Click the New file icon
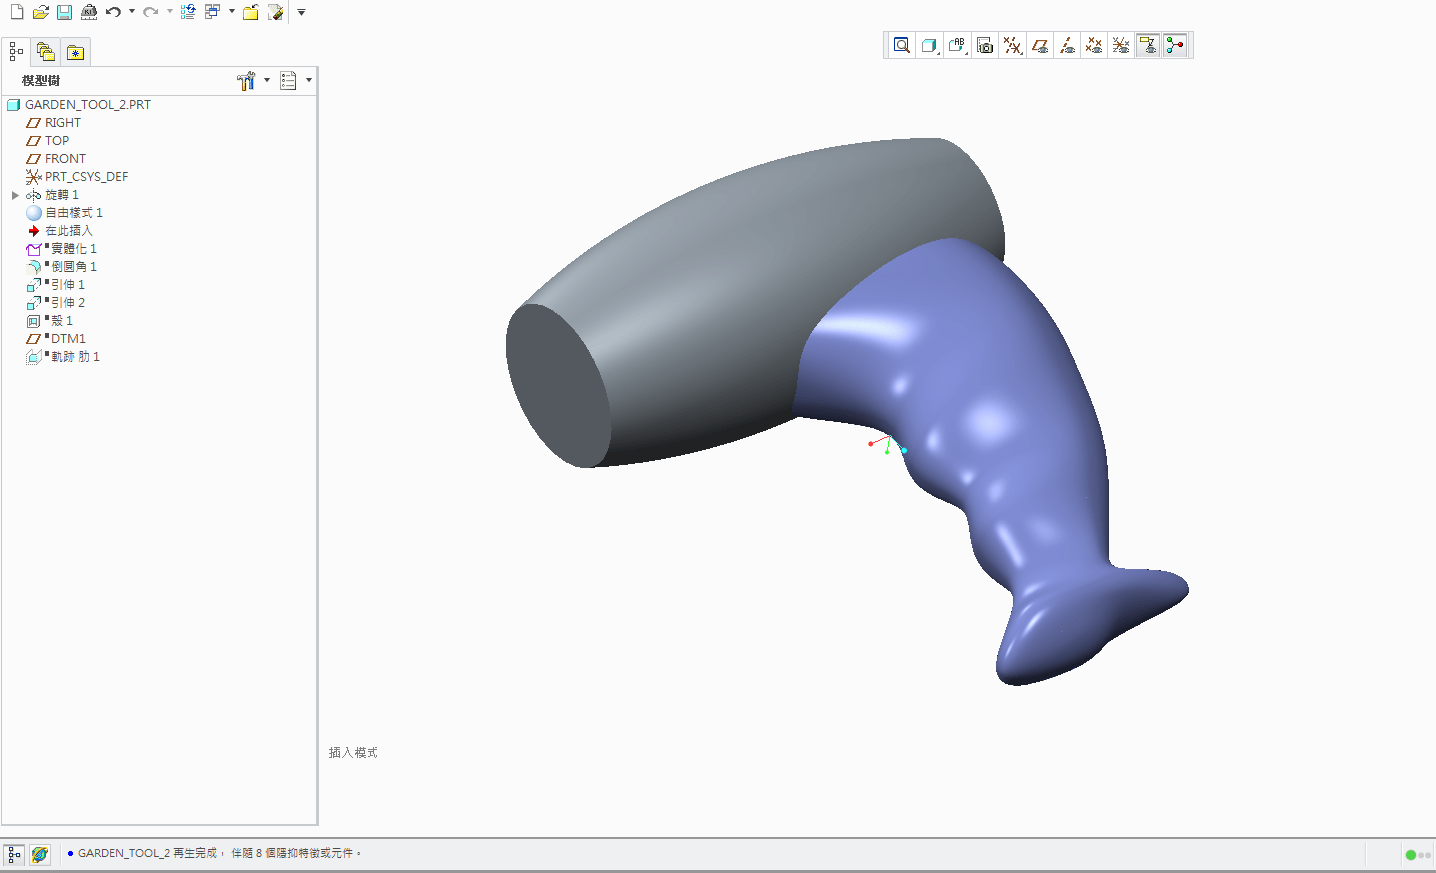The height and width of the screenshot is (873, 1436). click(16, 12)
